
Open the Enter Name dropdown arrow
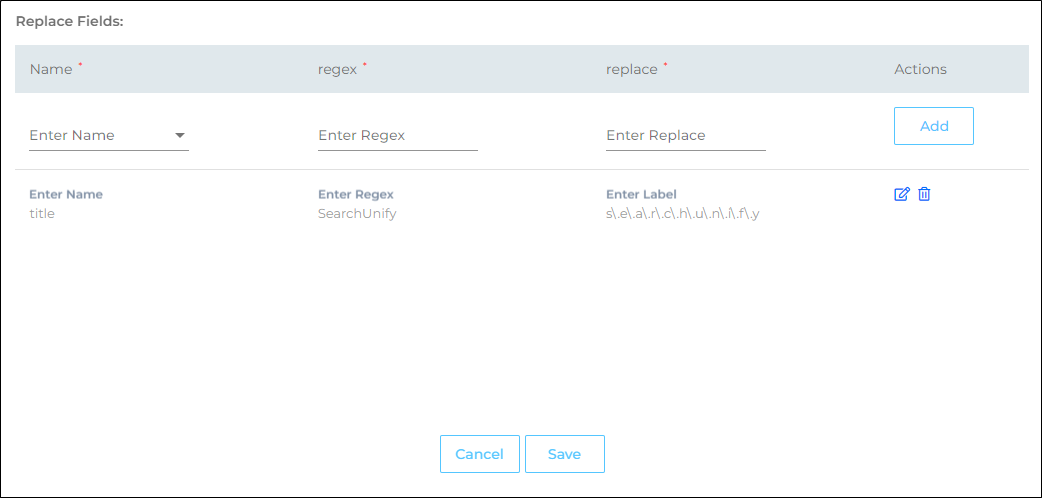(x=180, y=136)
